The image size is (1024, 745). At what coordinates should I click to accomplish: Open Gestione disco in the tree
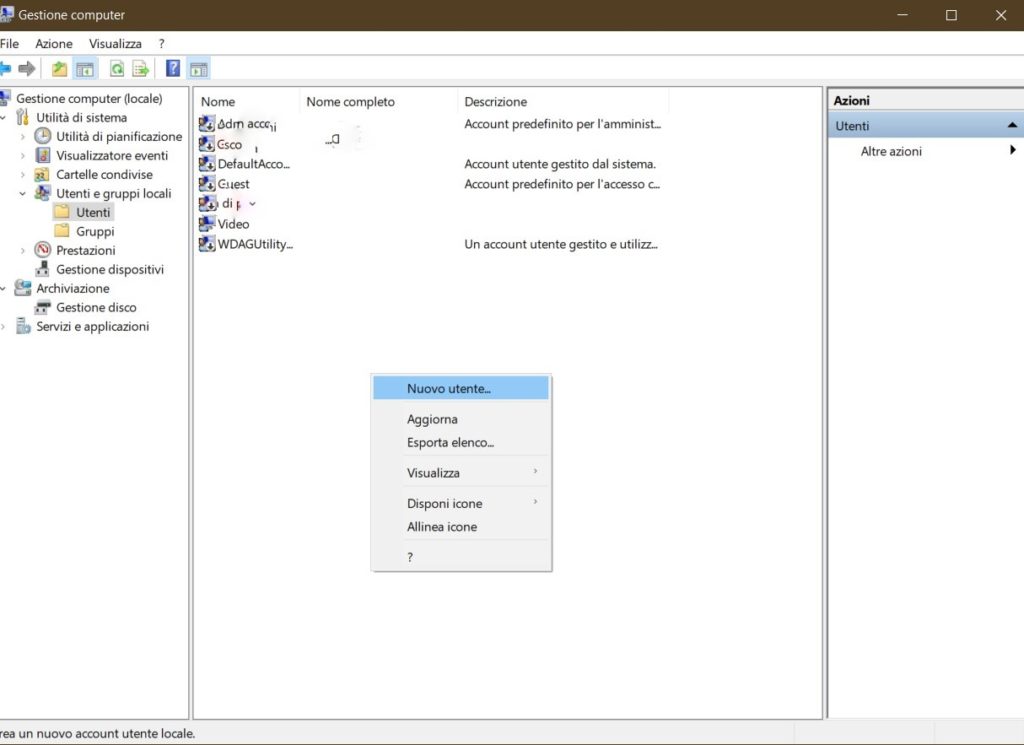point(96,307)
